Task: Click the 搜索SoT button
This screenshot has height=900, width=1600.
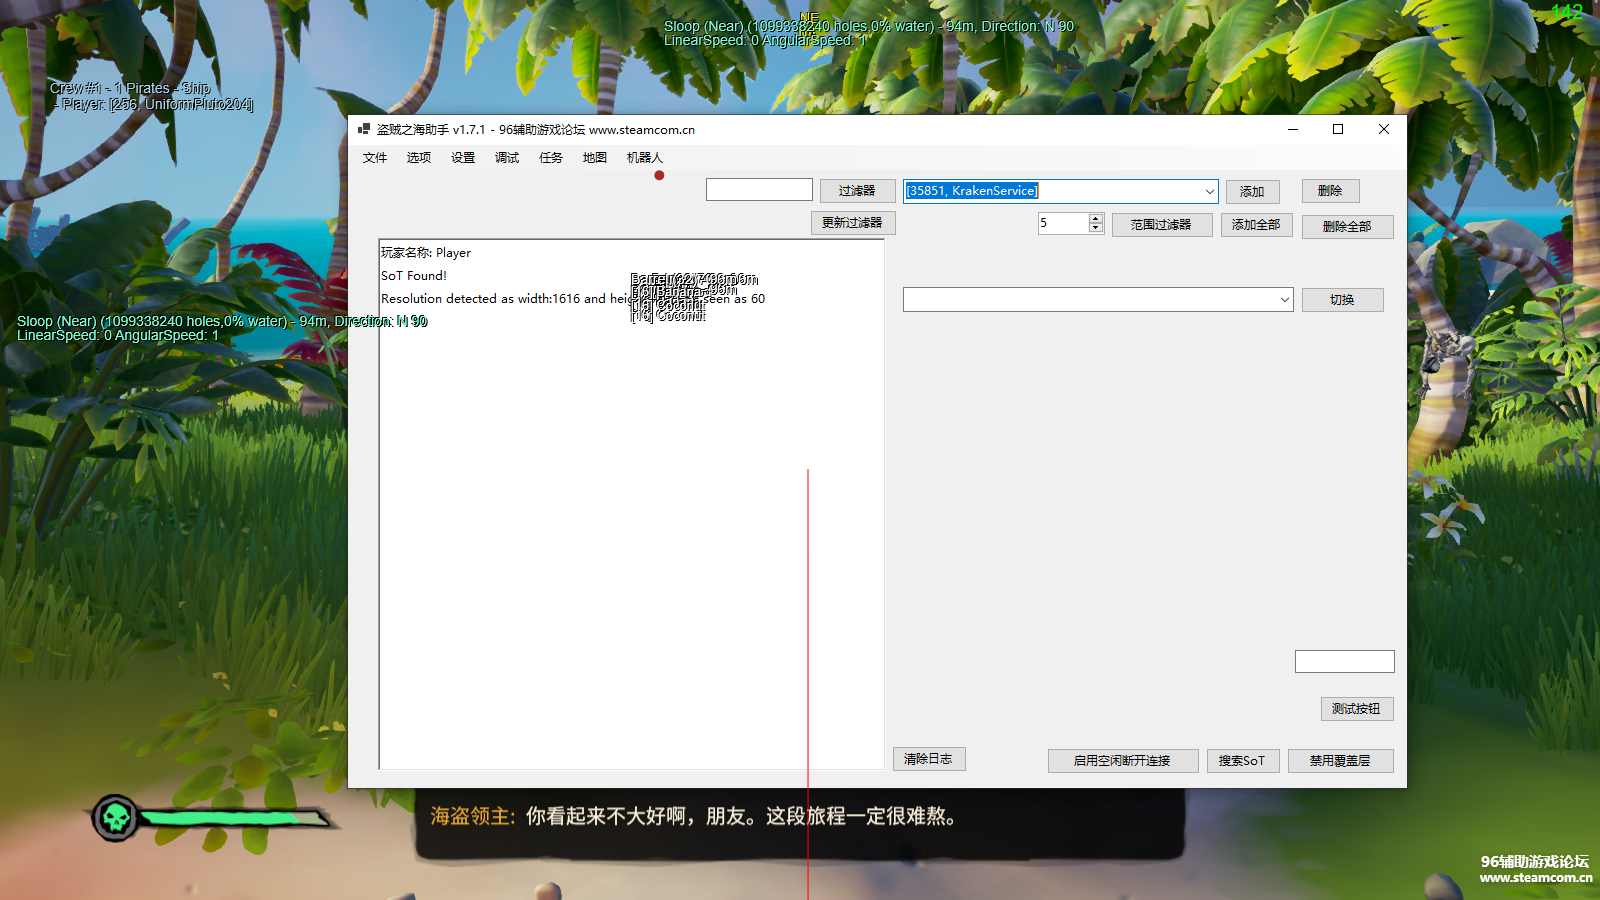Action: (1243, 761)
